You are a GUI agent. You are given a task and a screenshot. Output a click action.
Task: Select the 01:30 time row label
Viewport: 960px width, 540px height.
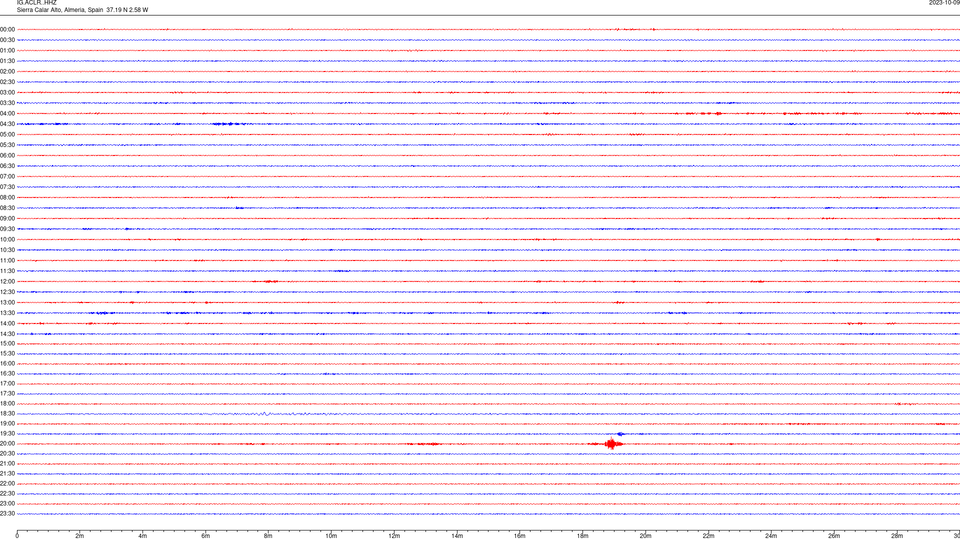[x=7, y=61]
